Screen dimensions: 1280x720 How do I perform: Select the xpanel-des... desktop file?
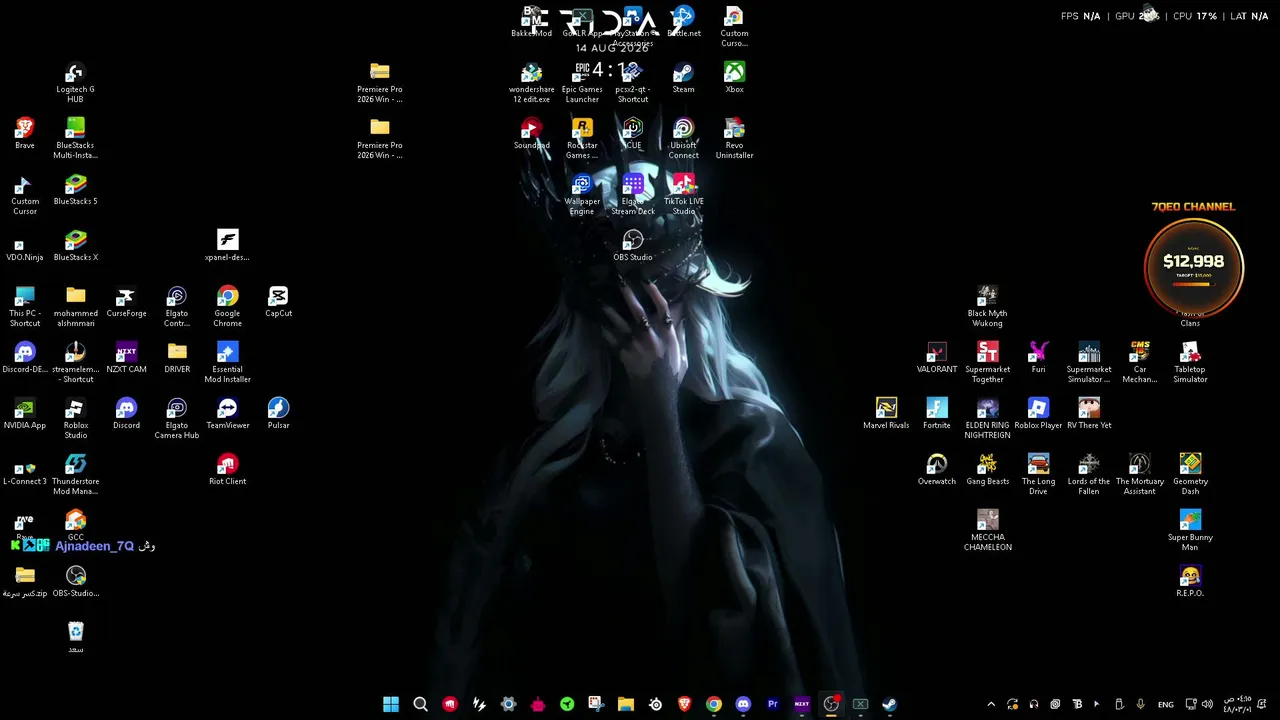coord(228,246)
